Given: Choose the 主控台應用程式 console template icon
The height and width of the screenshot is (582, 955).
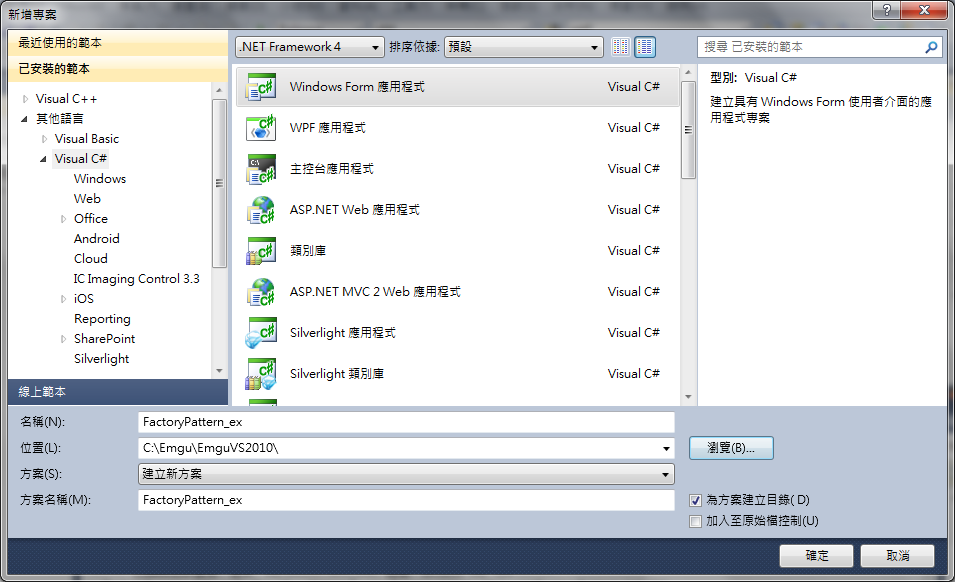Looking at the screenshot, I should point(261,169).
